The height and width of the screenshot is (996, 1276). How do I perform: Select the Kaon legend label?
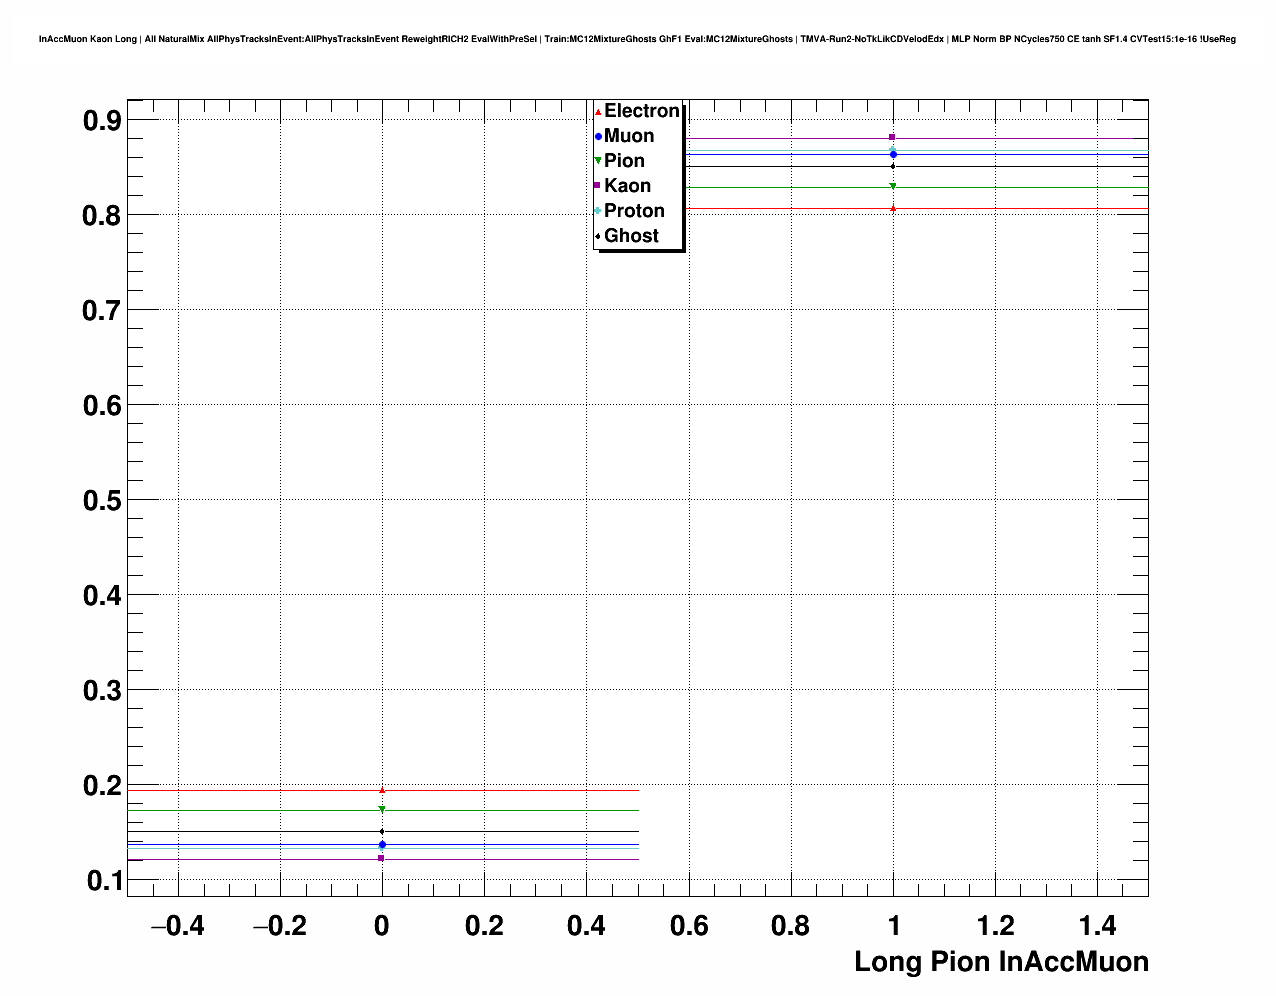tap(627, 186)
